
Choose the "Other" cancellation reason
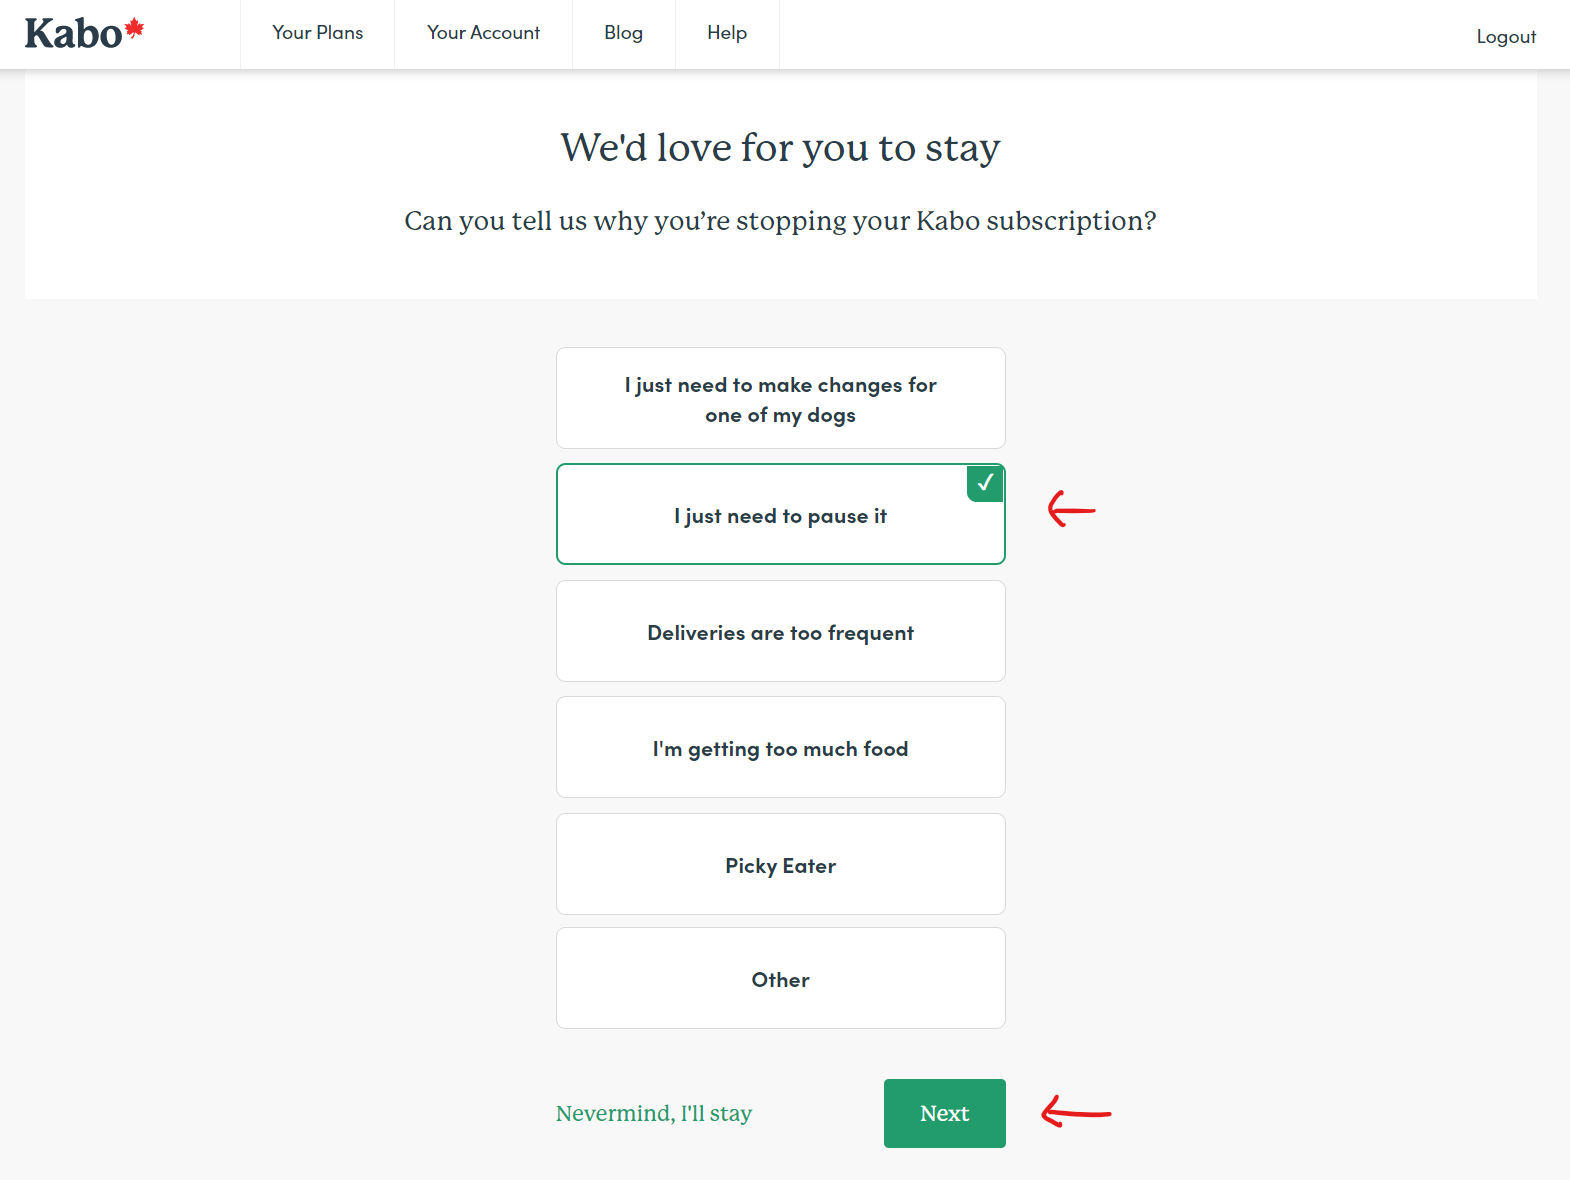(x=780, y=979)
